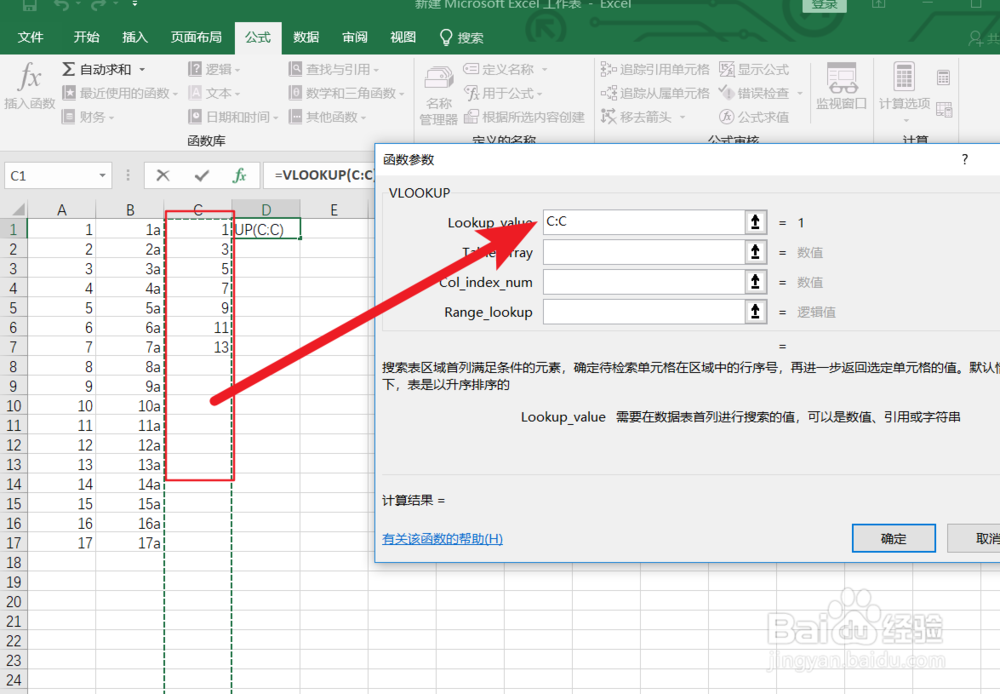1000x694 pixels.
Task: Open the 文件 menu
Action: (31, 37)
